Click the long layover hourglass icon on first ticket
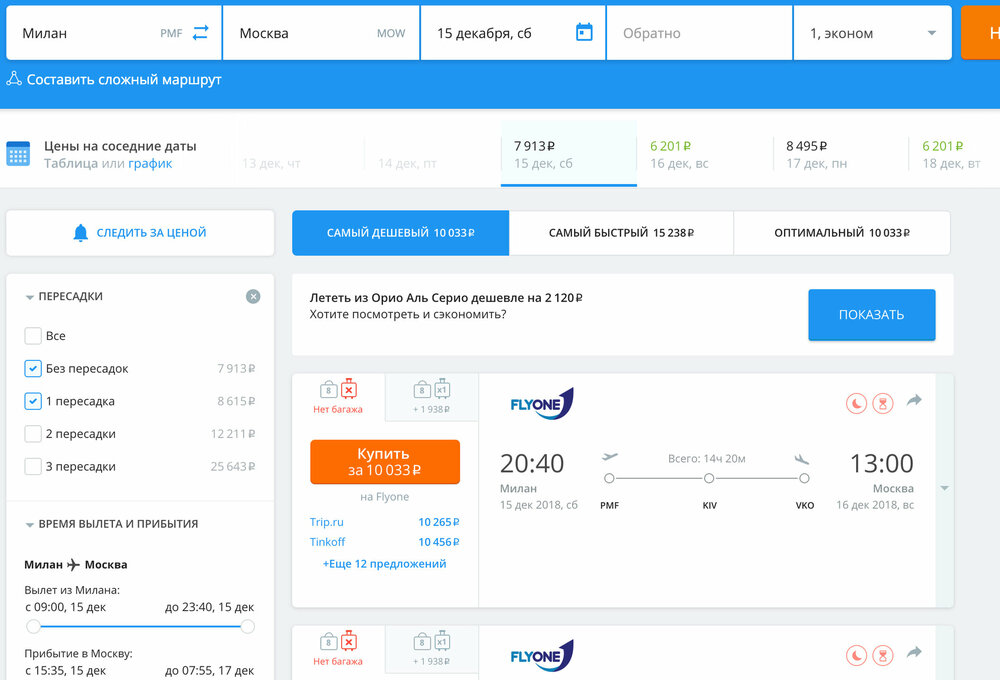The width and height of the screenshot is (1000, 680). pos(883,403)
